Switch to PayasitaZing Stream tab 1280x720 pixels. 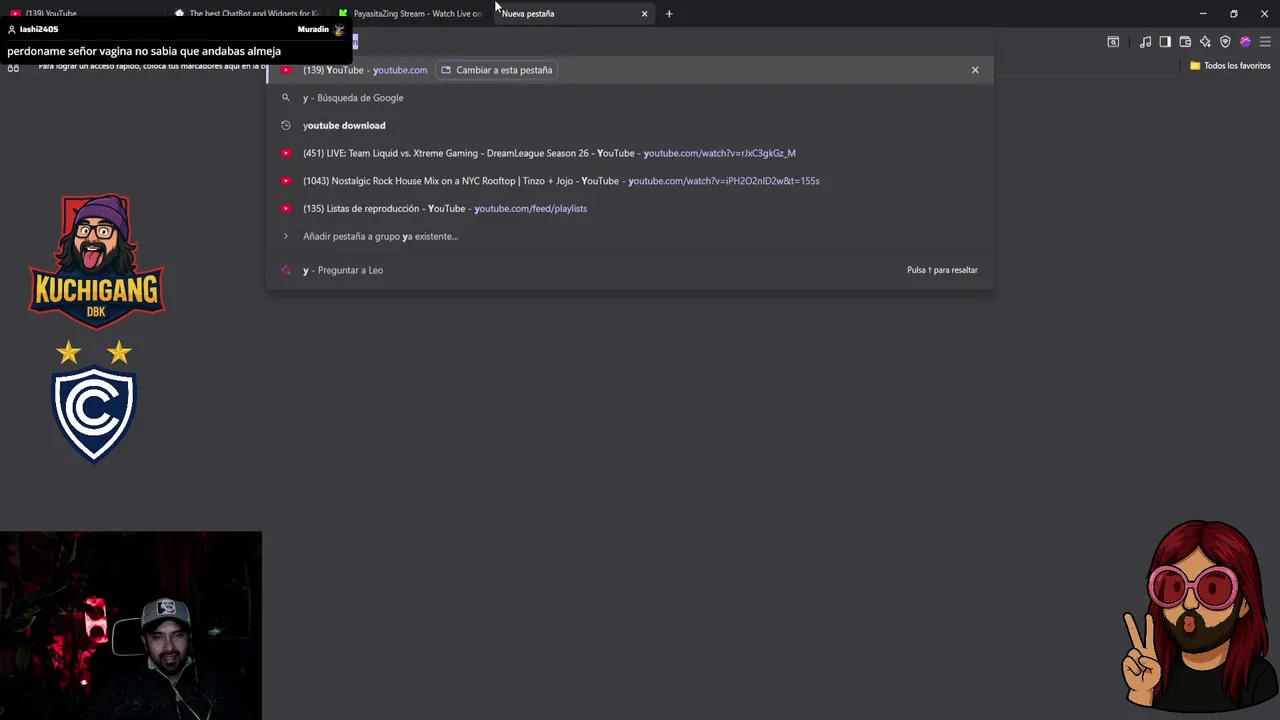412,14
